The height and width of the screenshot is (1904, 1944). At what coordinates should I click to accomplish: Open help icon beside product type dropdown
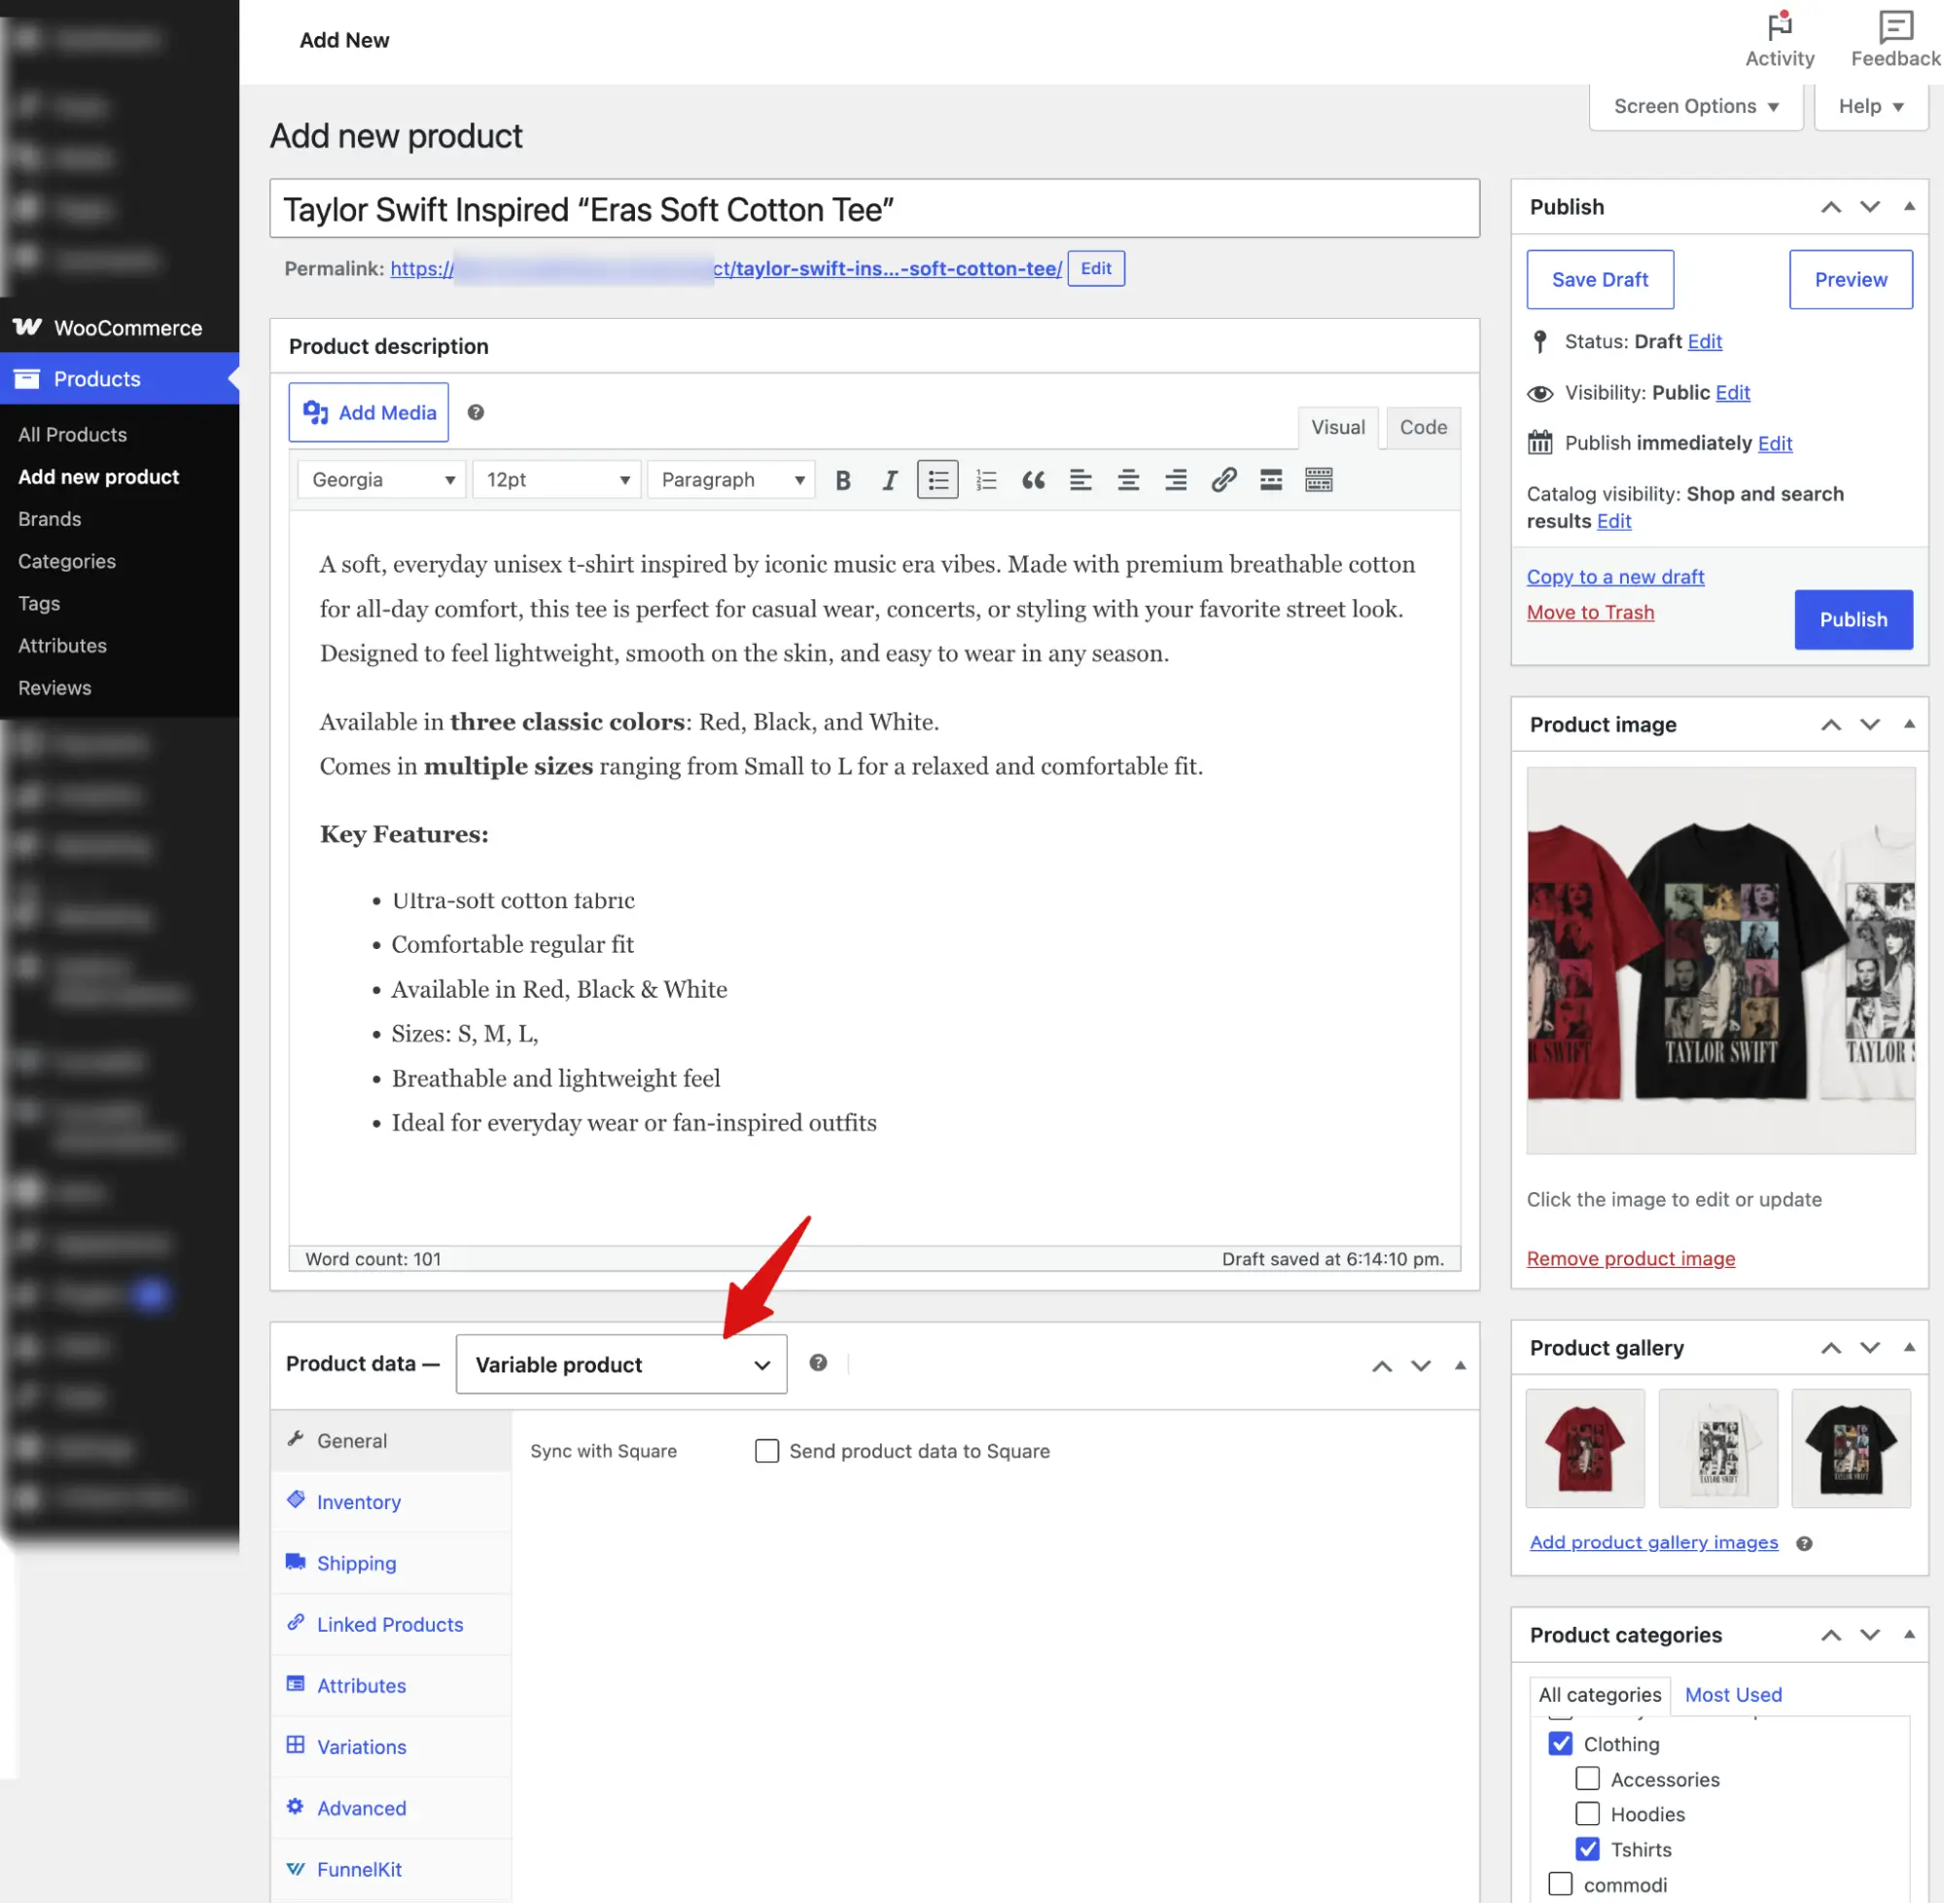818,1363
